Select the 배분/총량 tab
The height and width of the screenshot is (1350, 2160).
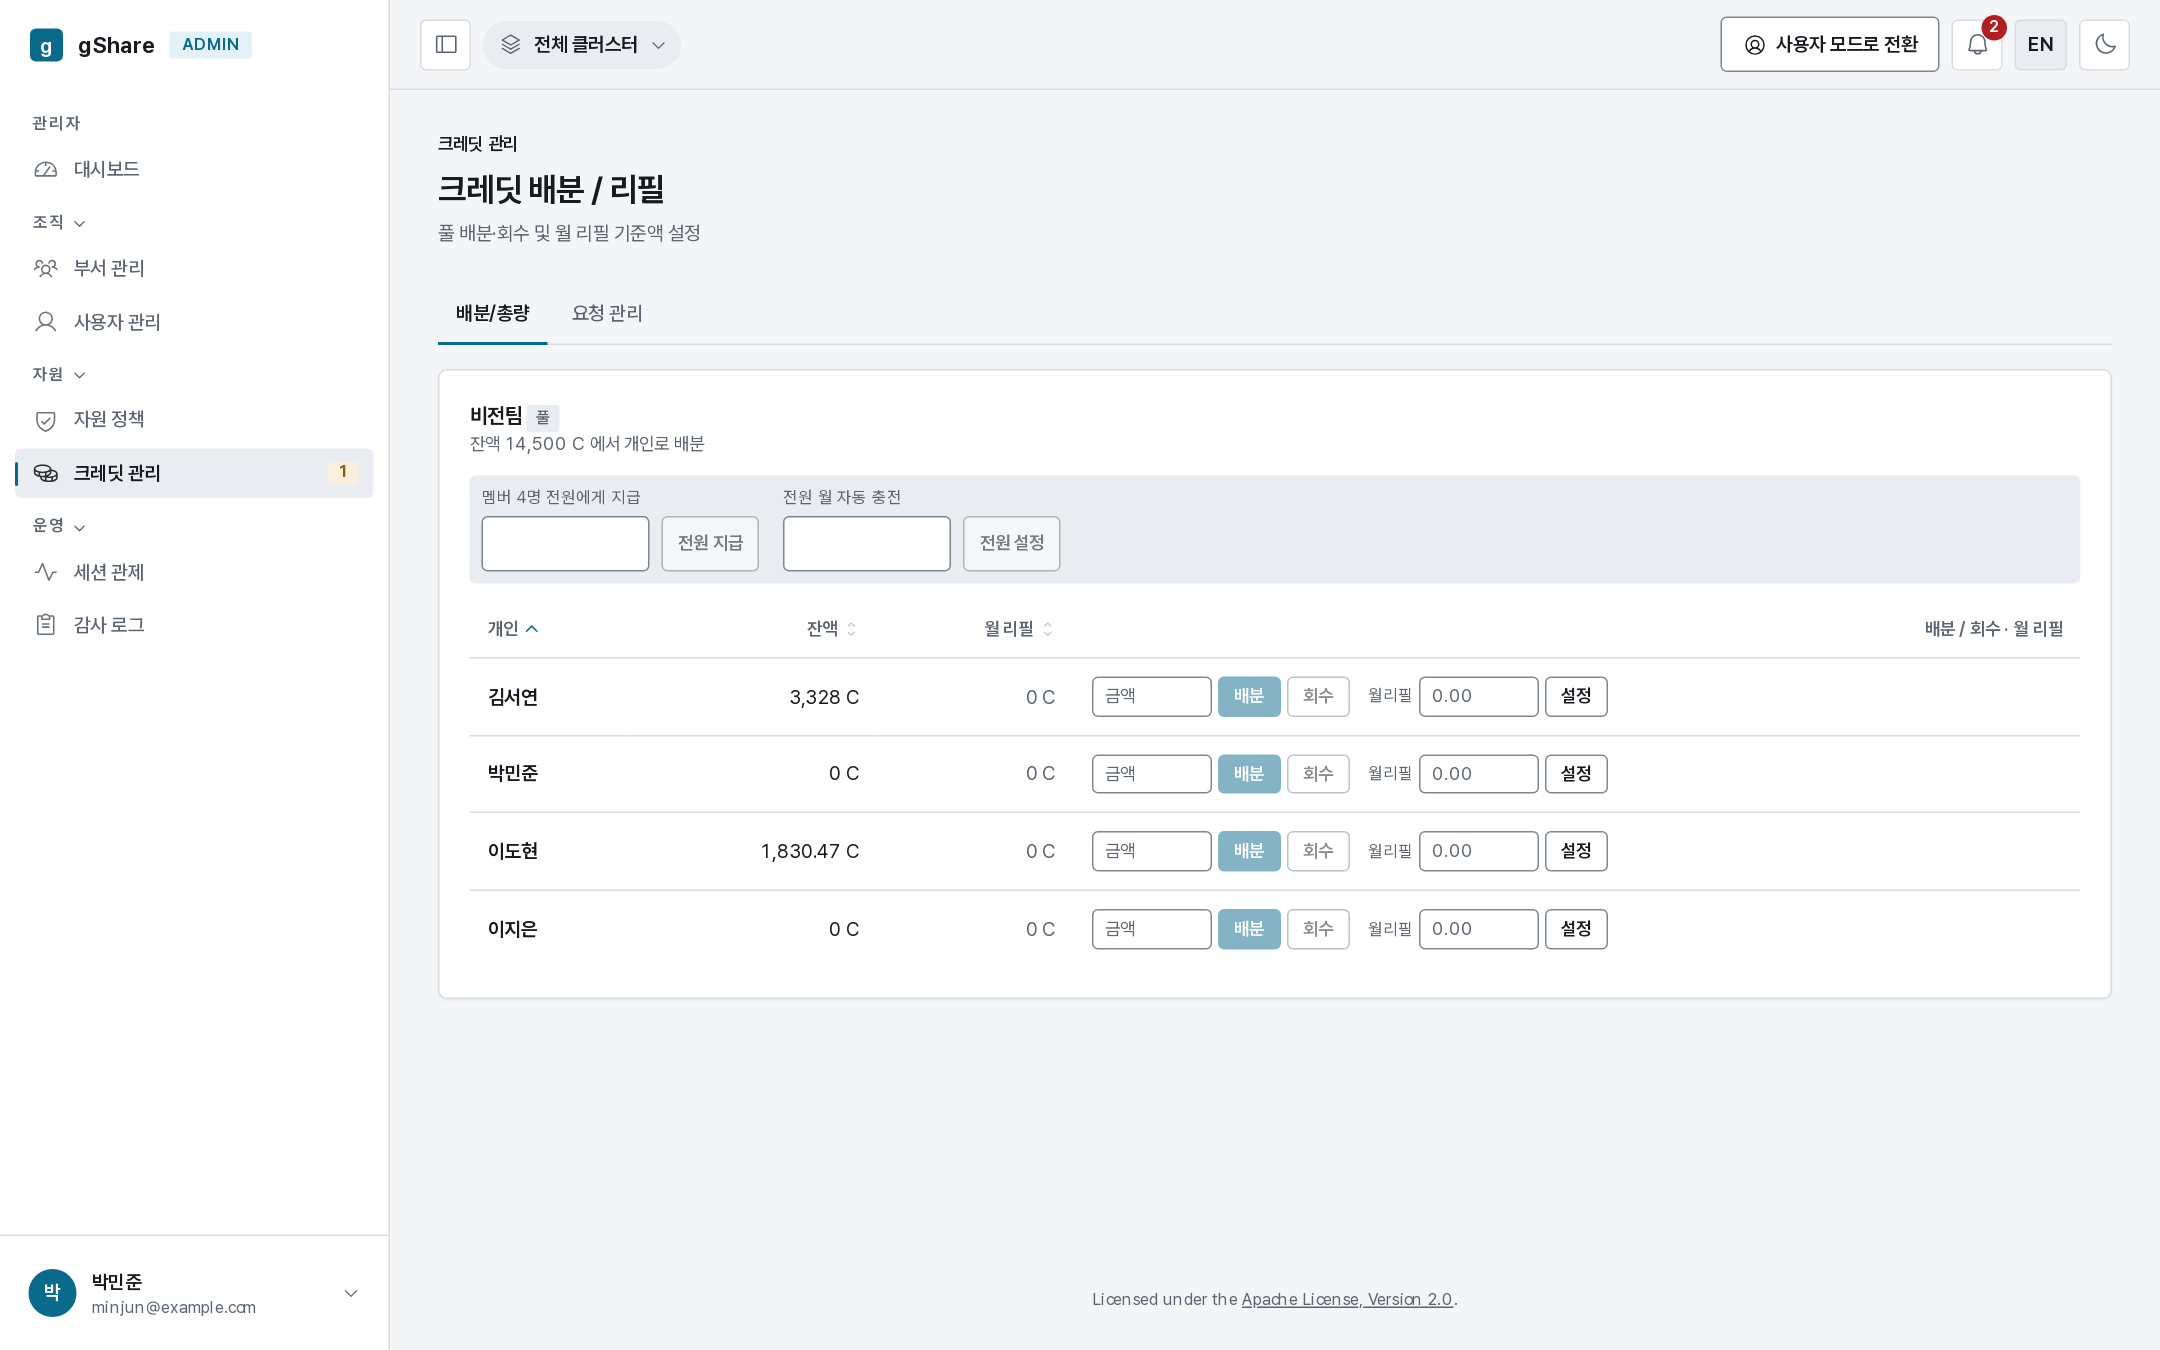click(x=492, y=314)
